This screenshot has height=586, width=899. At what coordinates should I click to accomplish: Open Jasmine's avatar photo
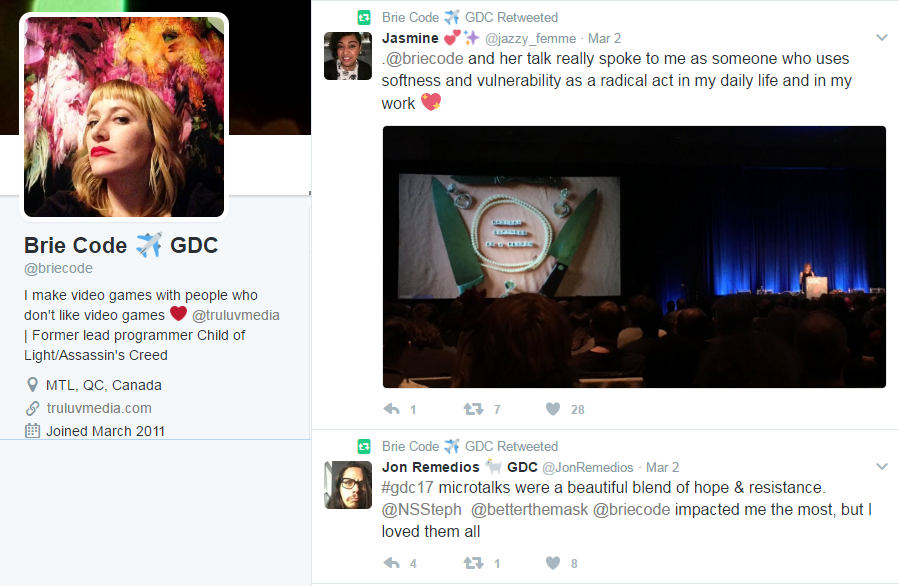point(348,56)
